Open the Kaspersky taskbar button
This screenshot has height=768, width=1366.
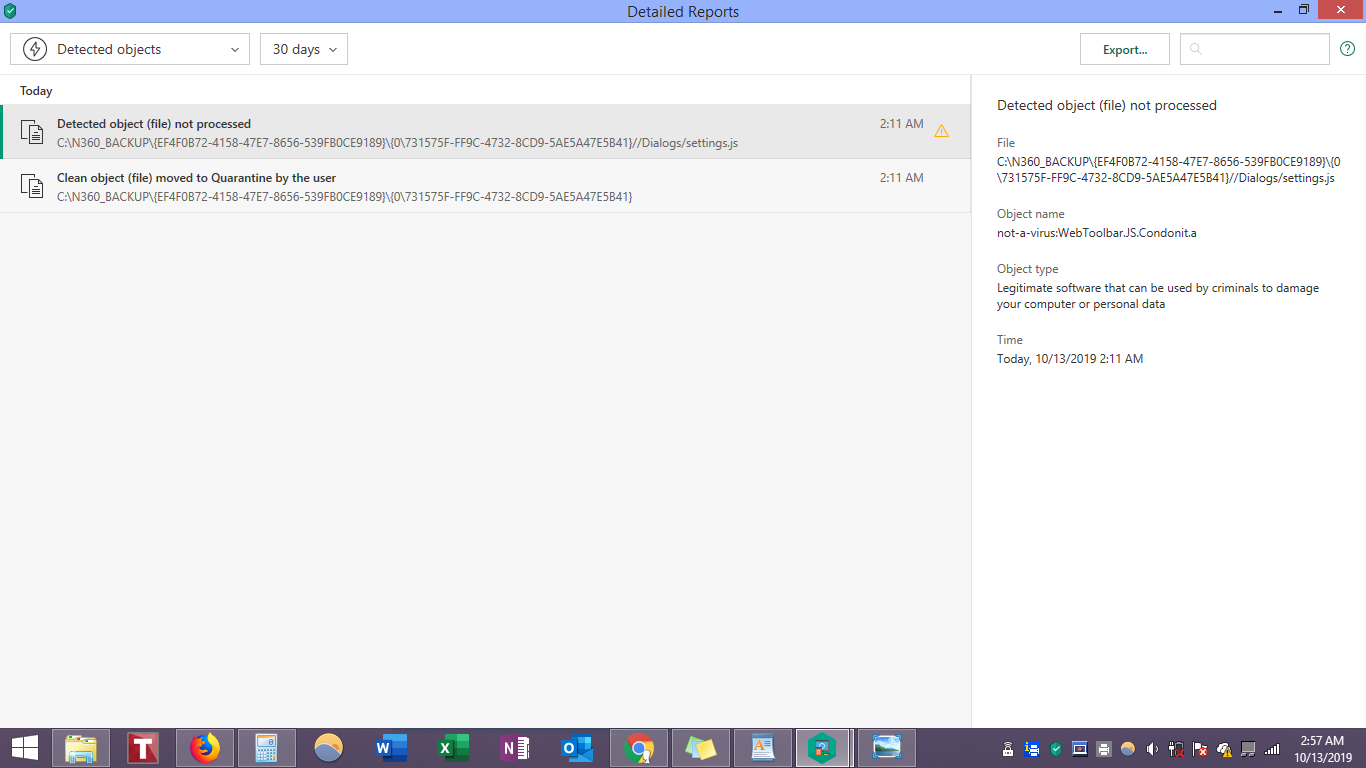[823, 748]
